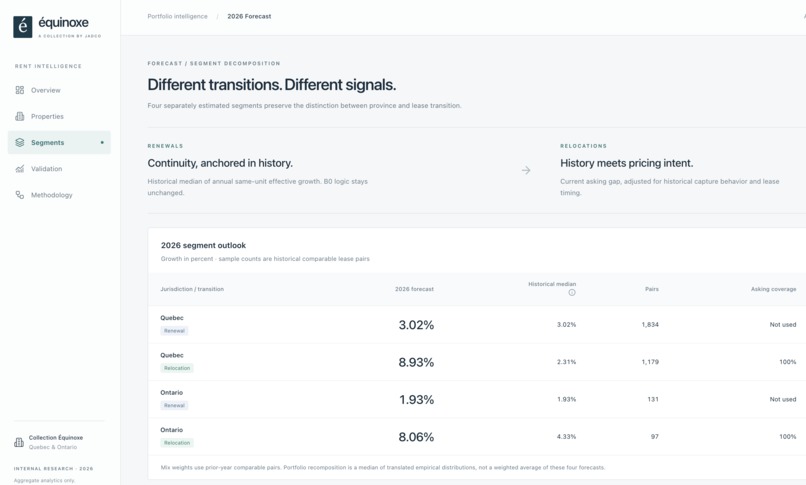Open the Methodology icon
This screenshot has height=485, width=806.
click(20, 195)
